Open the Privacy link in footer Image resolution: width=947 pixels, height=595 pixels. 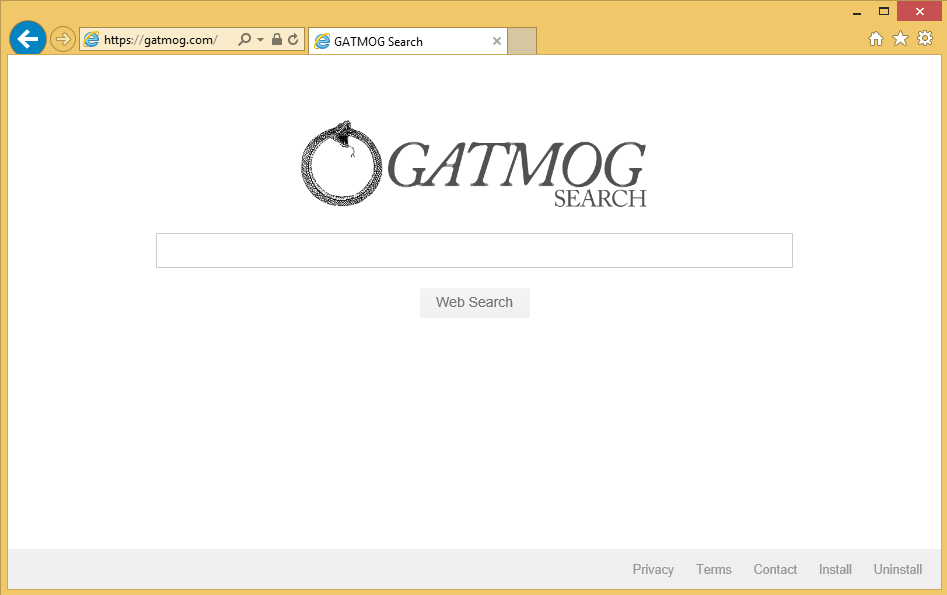click(x=653, y=570)
